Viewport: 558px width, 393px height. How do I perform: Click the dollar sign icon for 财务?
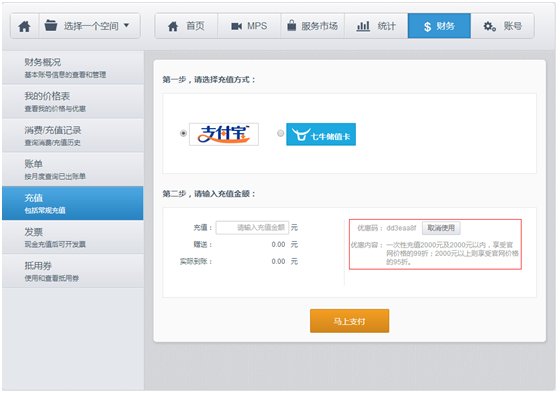coord(427,27)
